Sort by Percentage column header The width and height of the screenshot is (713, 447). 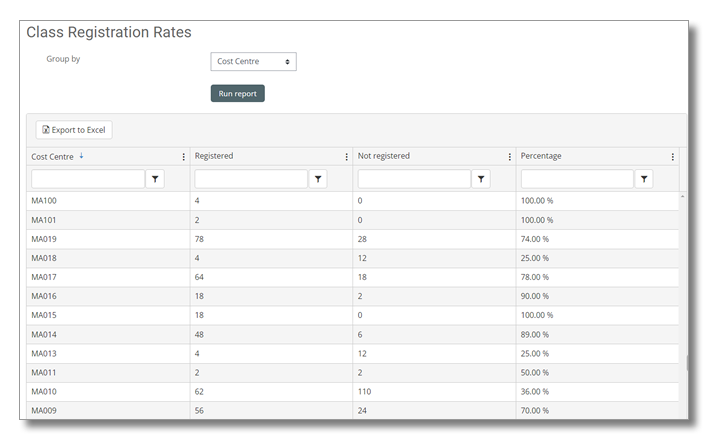point(541,157)
